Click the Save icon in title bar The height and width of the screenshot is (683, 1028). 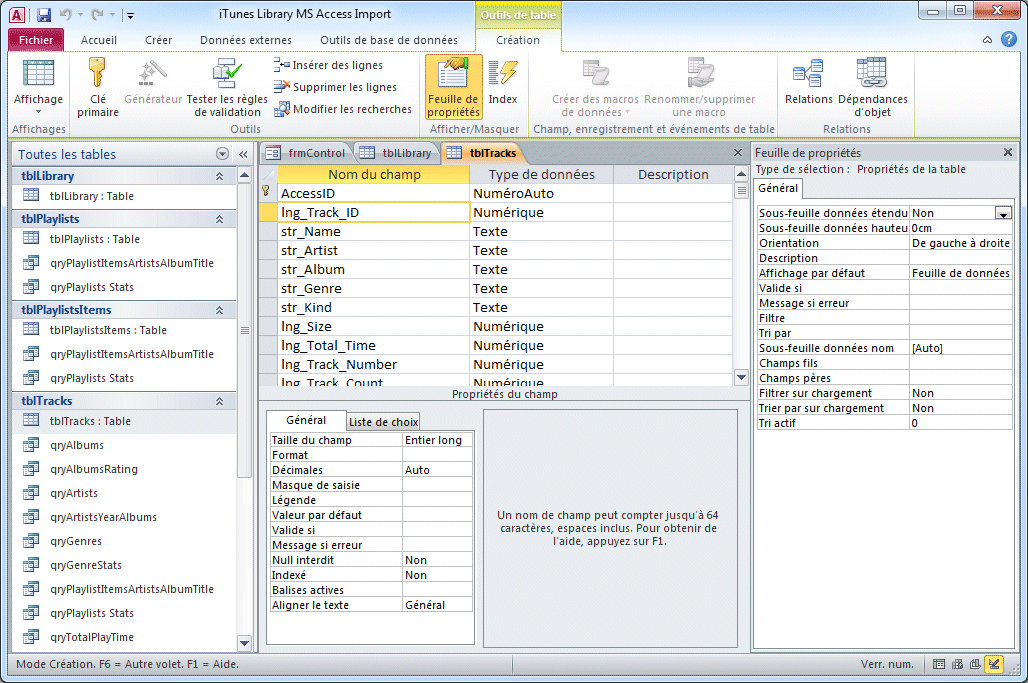pyautogui.click(x=44, y=15)
